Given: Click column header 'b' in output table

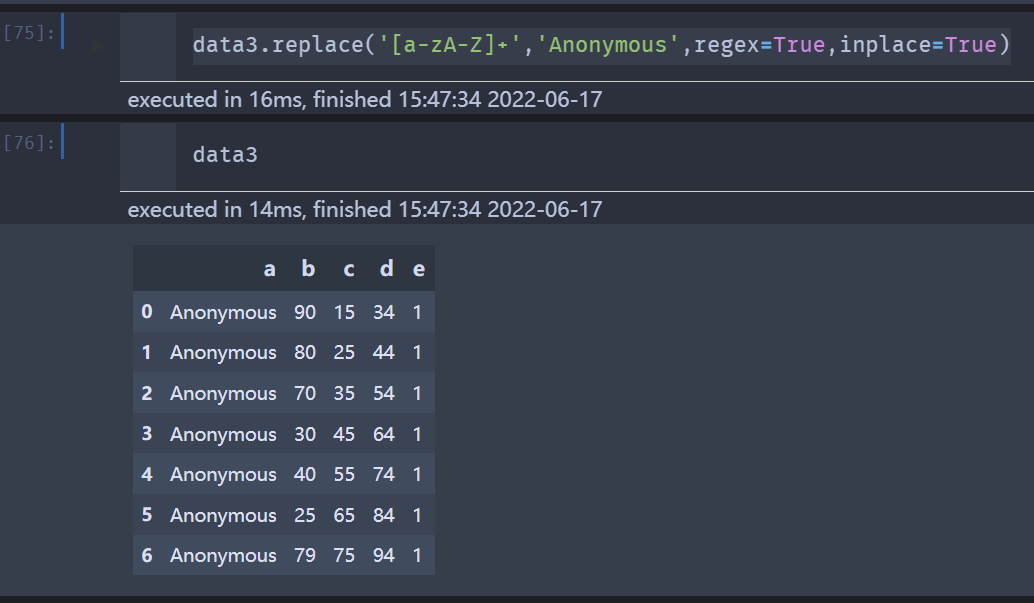Looking at the screenshot, I should [x=308, y=269].
